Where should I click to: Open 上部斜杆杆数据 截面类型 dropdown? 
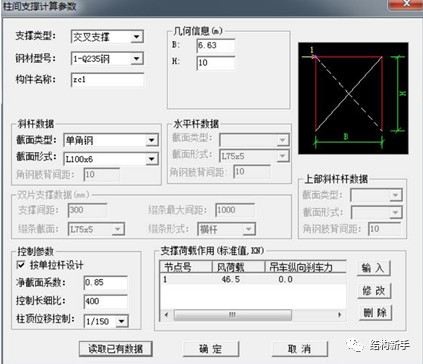pos(376,195)
